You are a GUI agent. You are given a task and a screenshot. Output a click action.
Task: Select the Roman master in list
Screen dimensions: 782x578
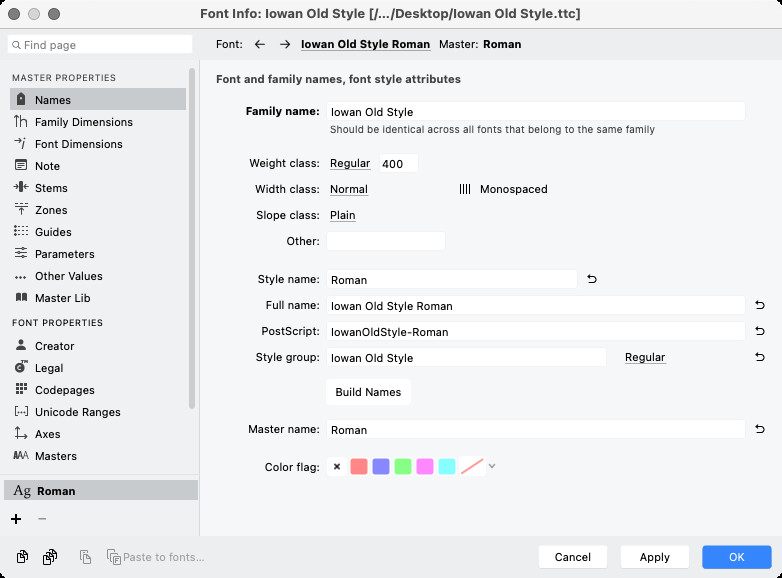click(101, 490)
